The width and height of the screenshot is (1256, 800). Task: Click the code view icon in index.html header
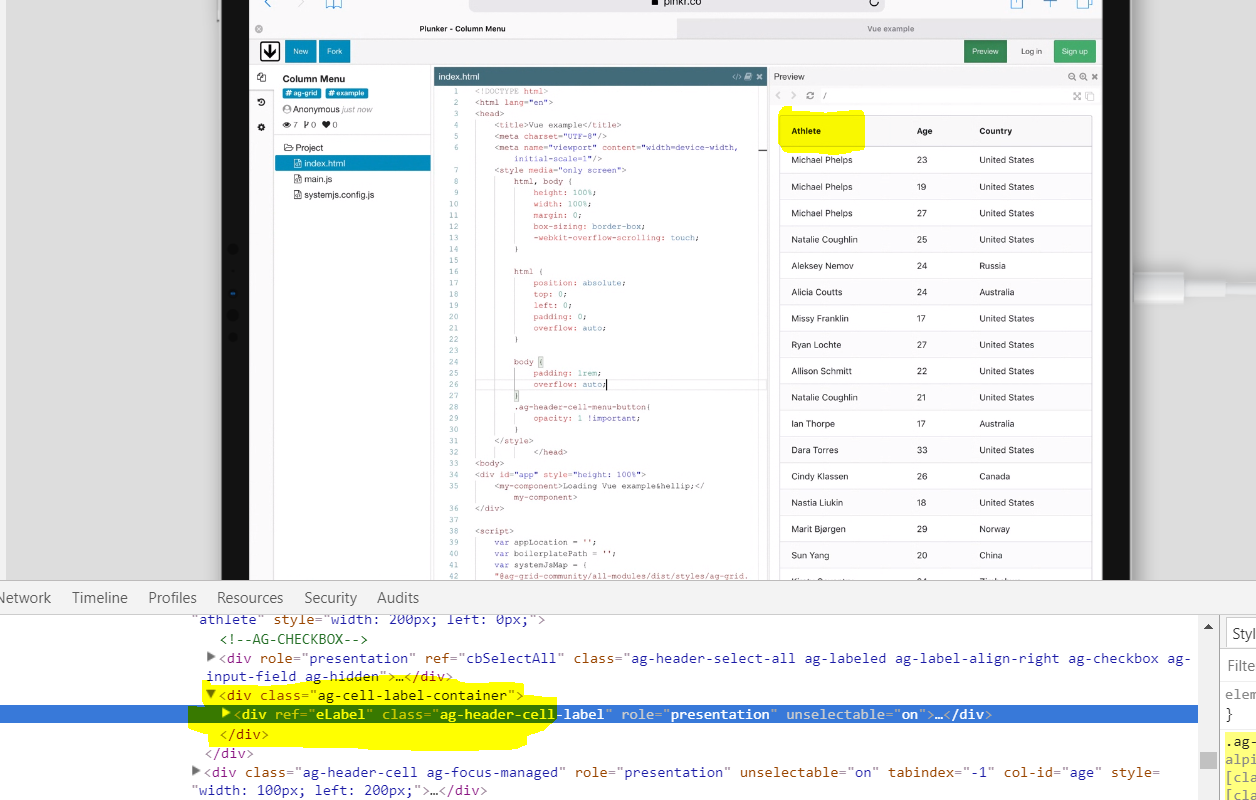[737, 77]
